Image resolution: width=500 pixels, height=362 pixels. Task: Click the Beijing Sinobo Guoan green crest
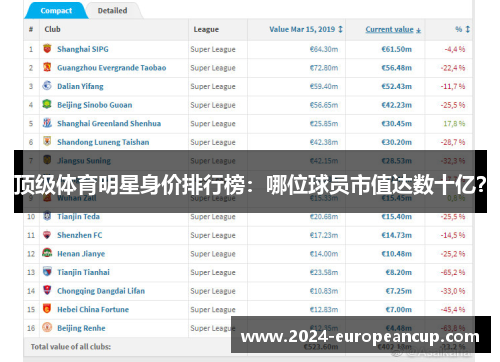[47, 104]
